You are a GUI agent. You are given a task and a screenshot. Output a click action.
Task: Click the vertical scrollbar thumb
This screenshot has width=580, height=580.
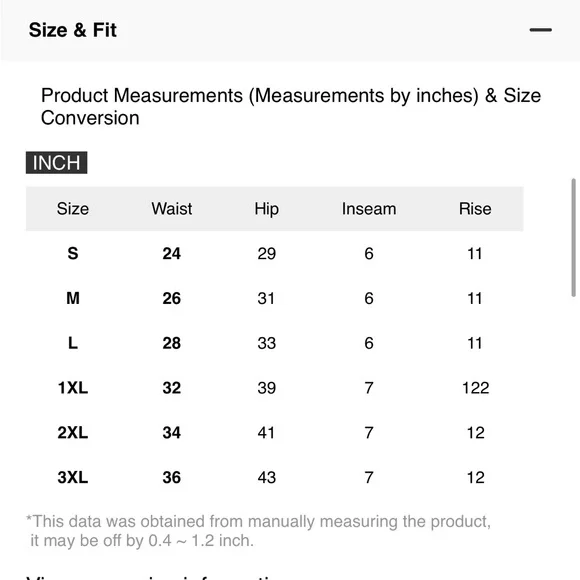tap(573, 237)
